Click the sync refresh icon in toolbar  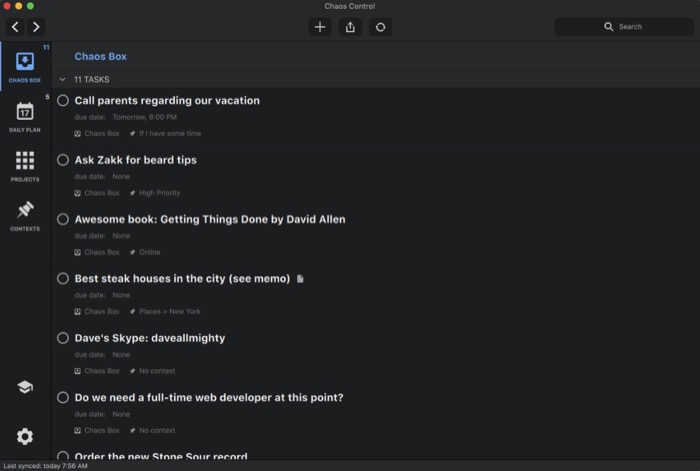tap(380, 27)
